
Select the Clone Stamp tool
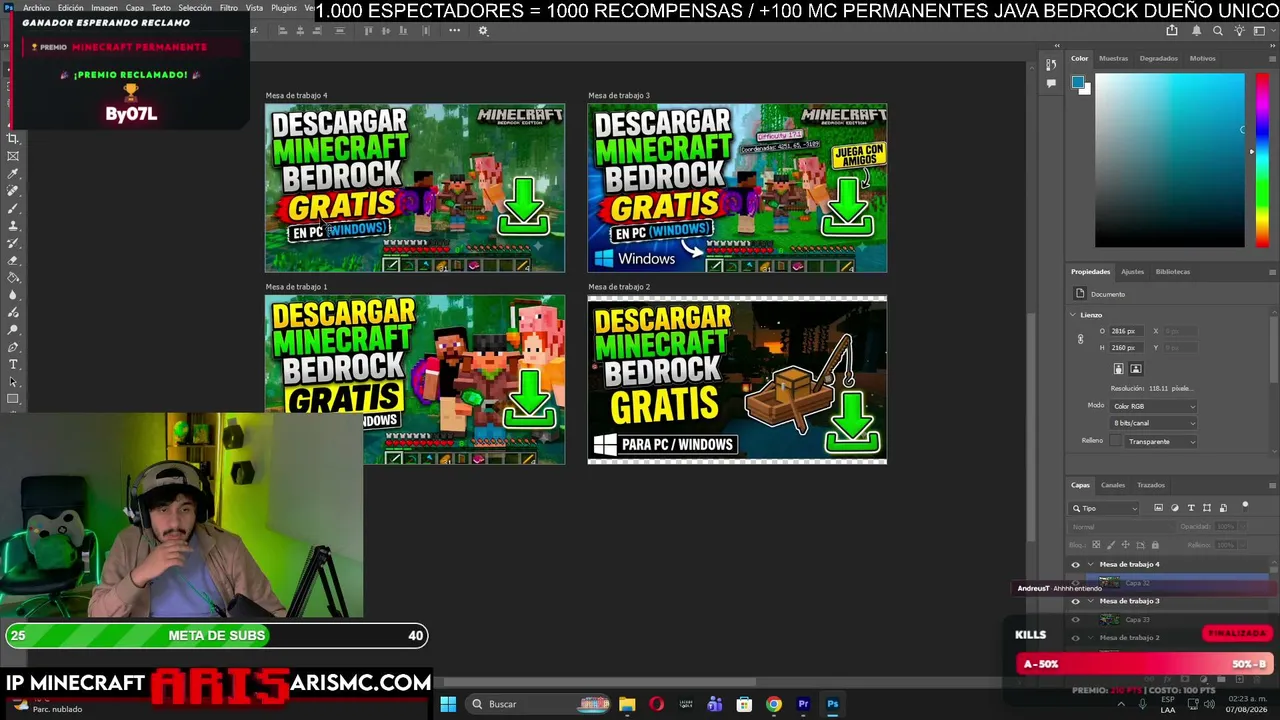(13, 226)
